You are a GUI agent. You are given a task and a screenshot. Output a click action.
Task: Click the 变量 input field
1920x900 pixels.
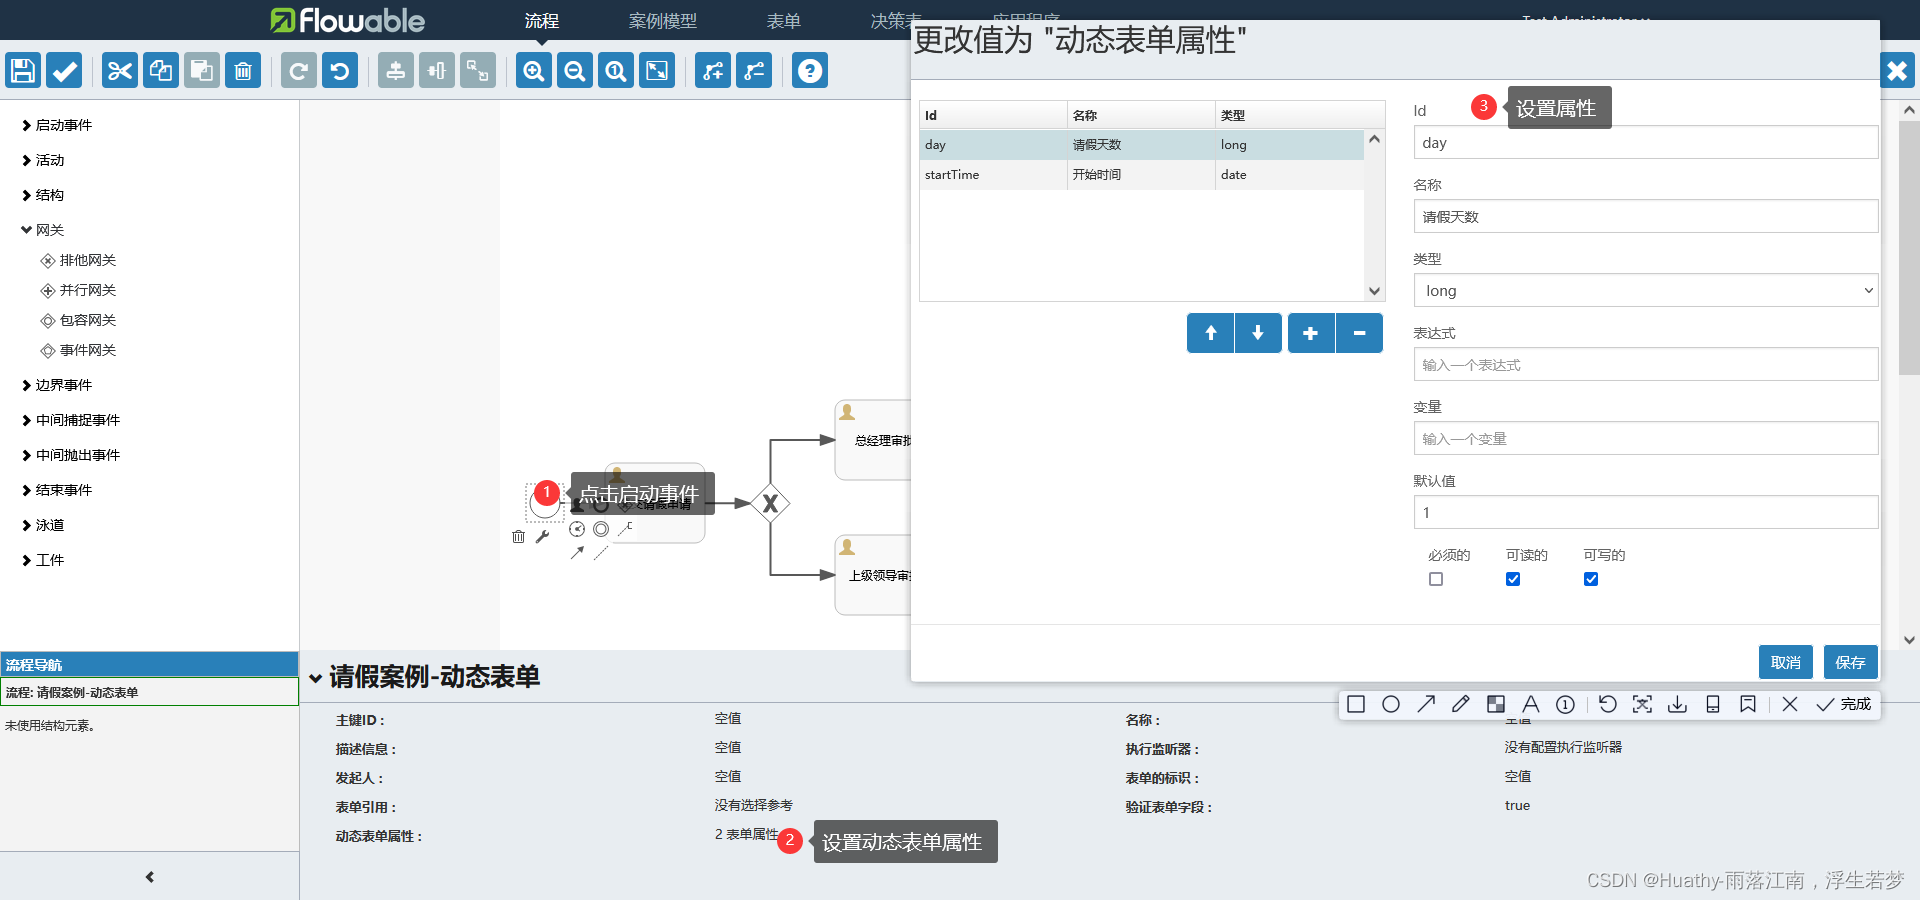(x=1646, y=439)
